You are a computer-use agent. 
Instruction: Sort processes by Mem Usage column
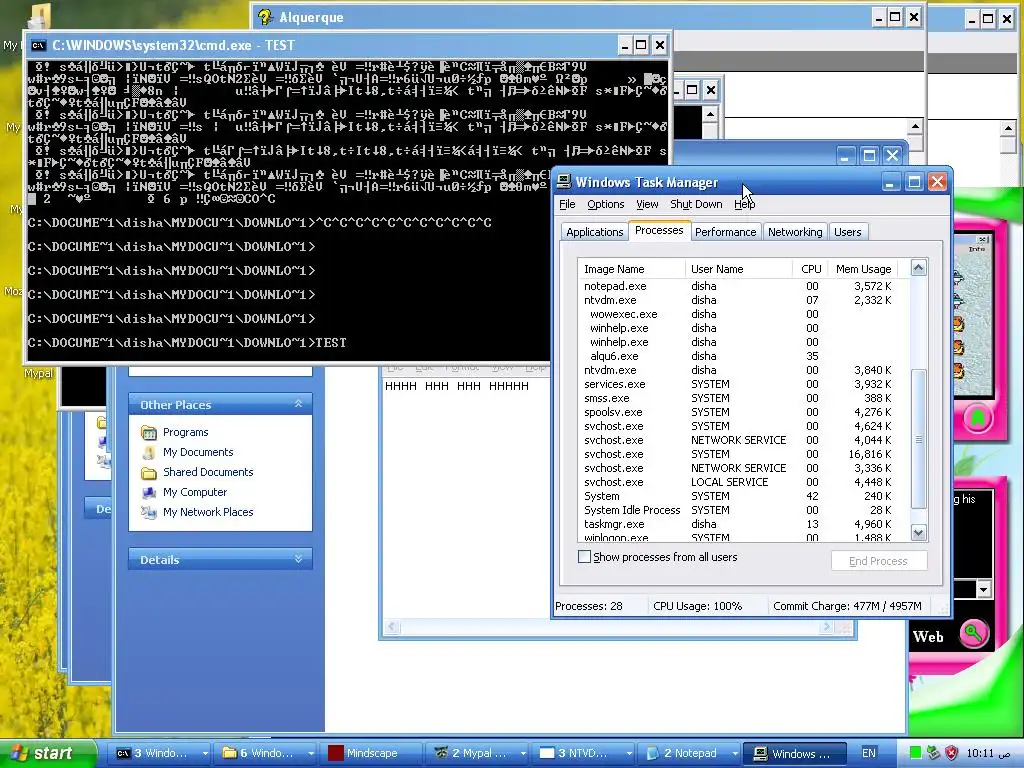click(x=863, y=269)
